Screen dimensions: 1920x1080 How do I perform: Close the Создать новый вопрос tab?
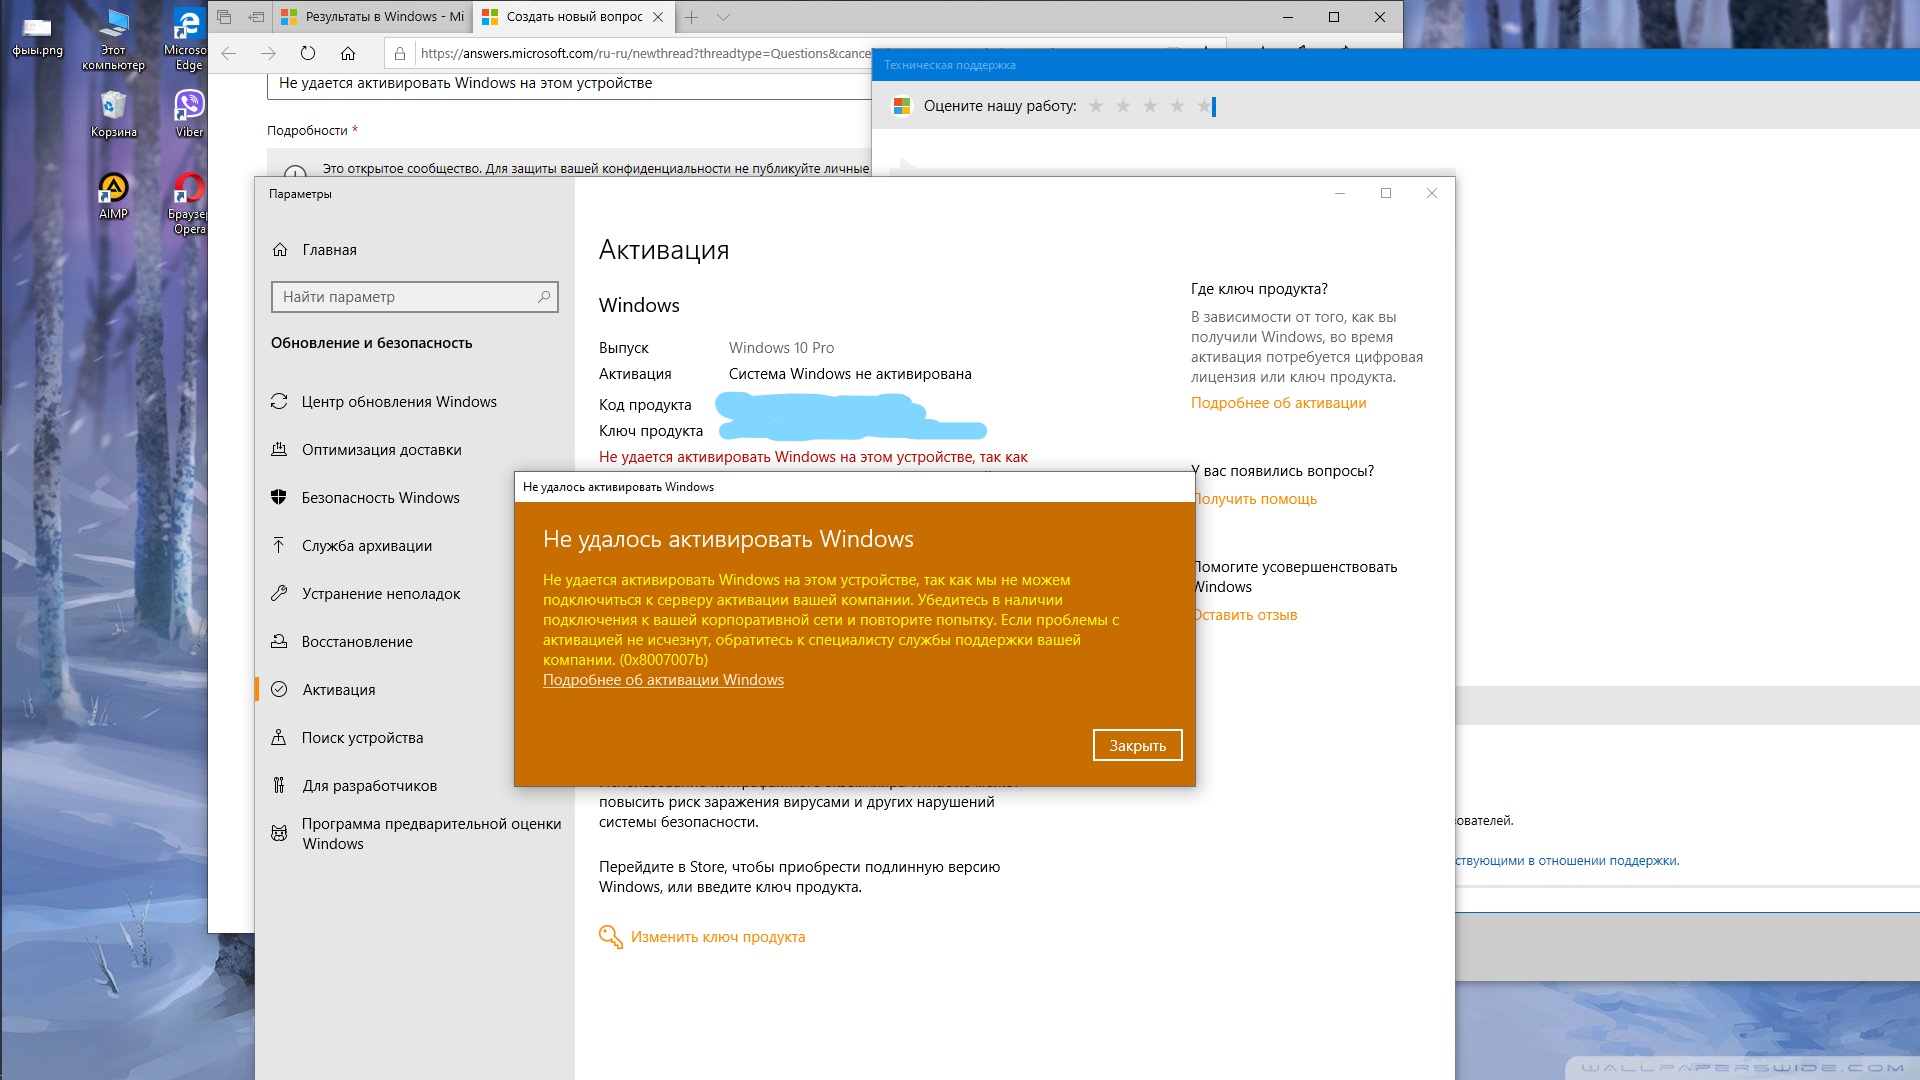[658, 17]
